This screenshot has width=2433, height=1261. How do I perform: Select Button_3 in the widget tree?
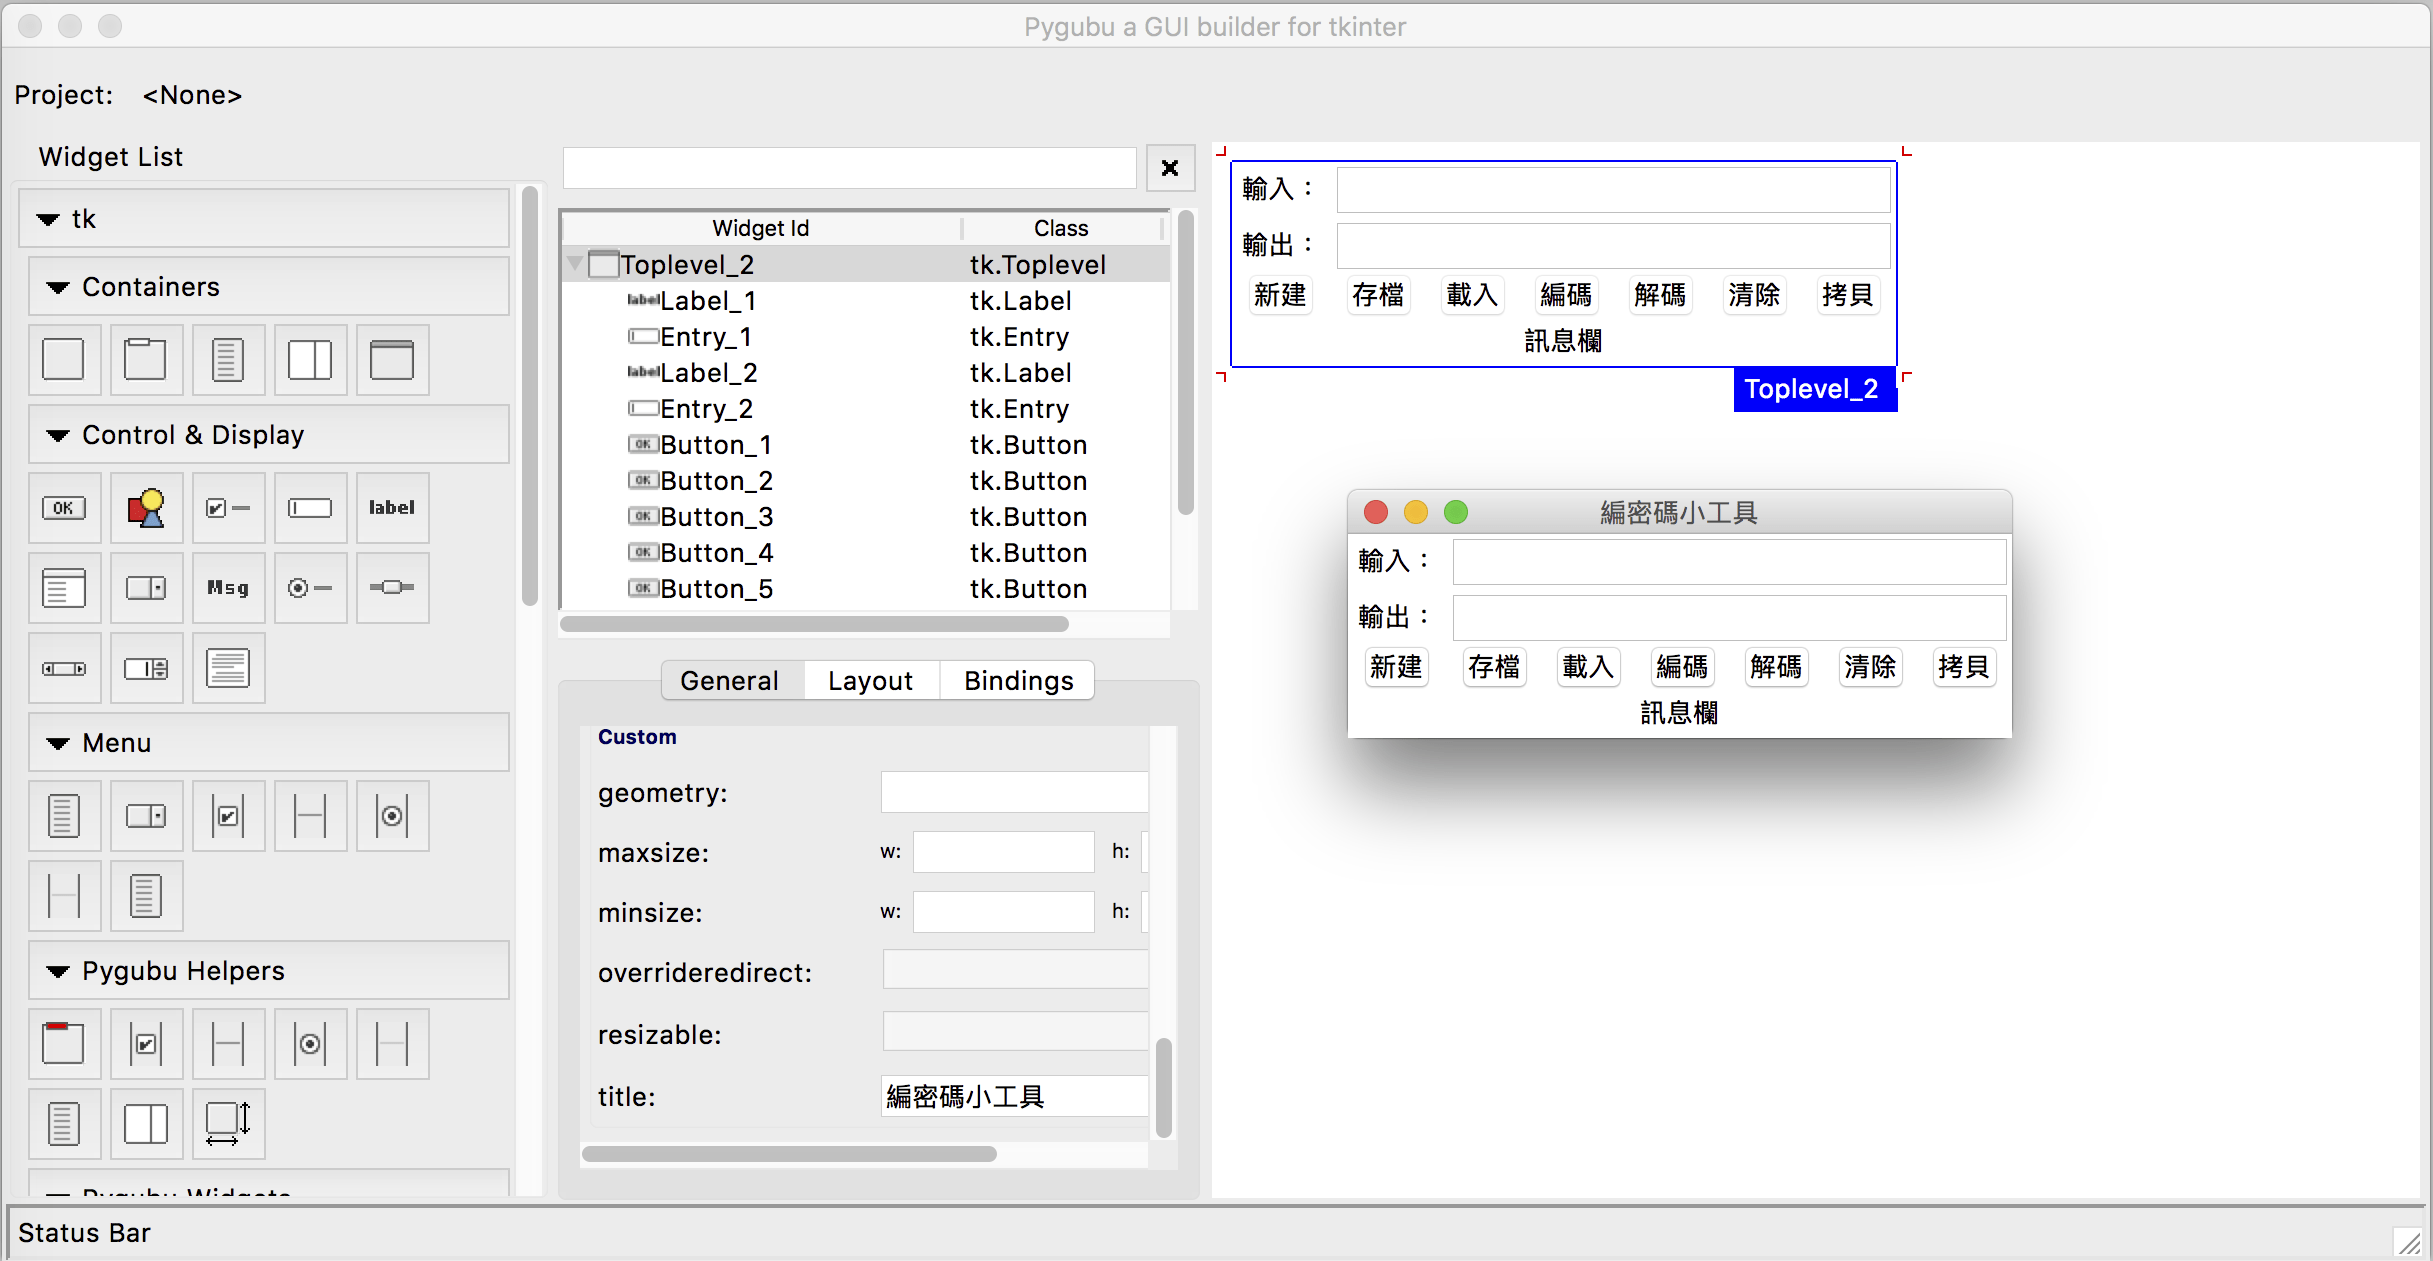coord(716,517)
